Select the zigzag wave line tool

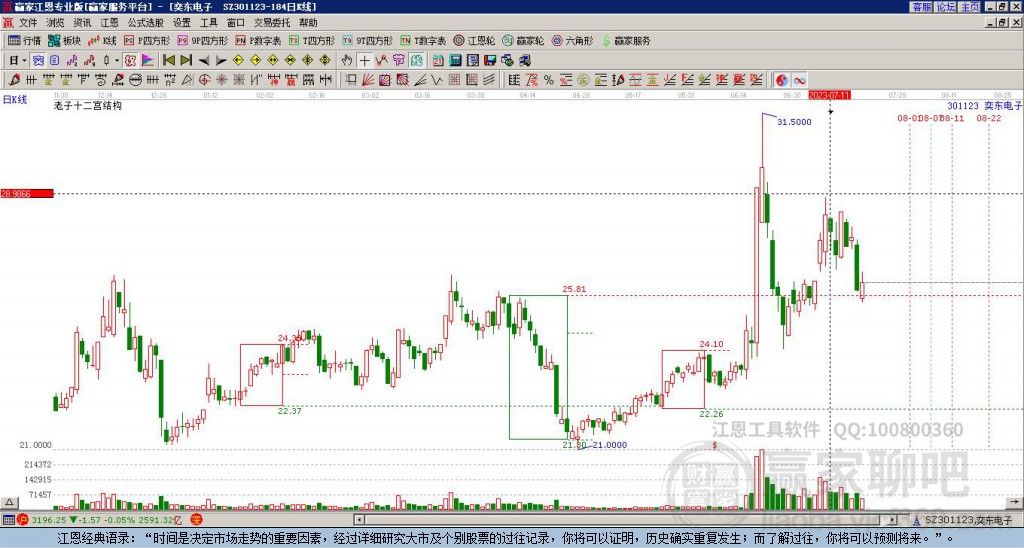(436, 80)
